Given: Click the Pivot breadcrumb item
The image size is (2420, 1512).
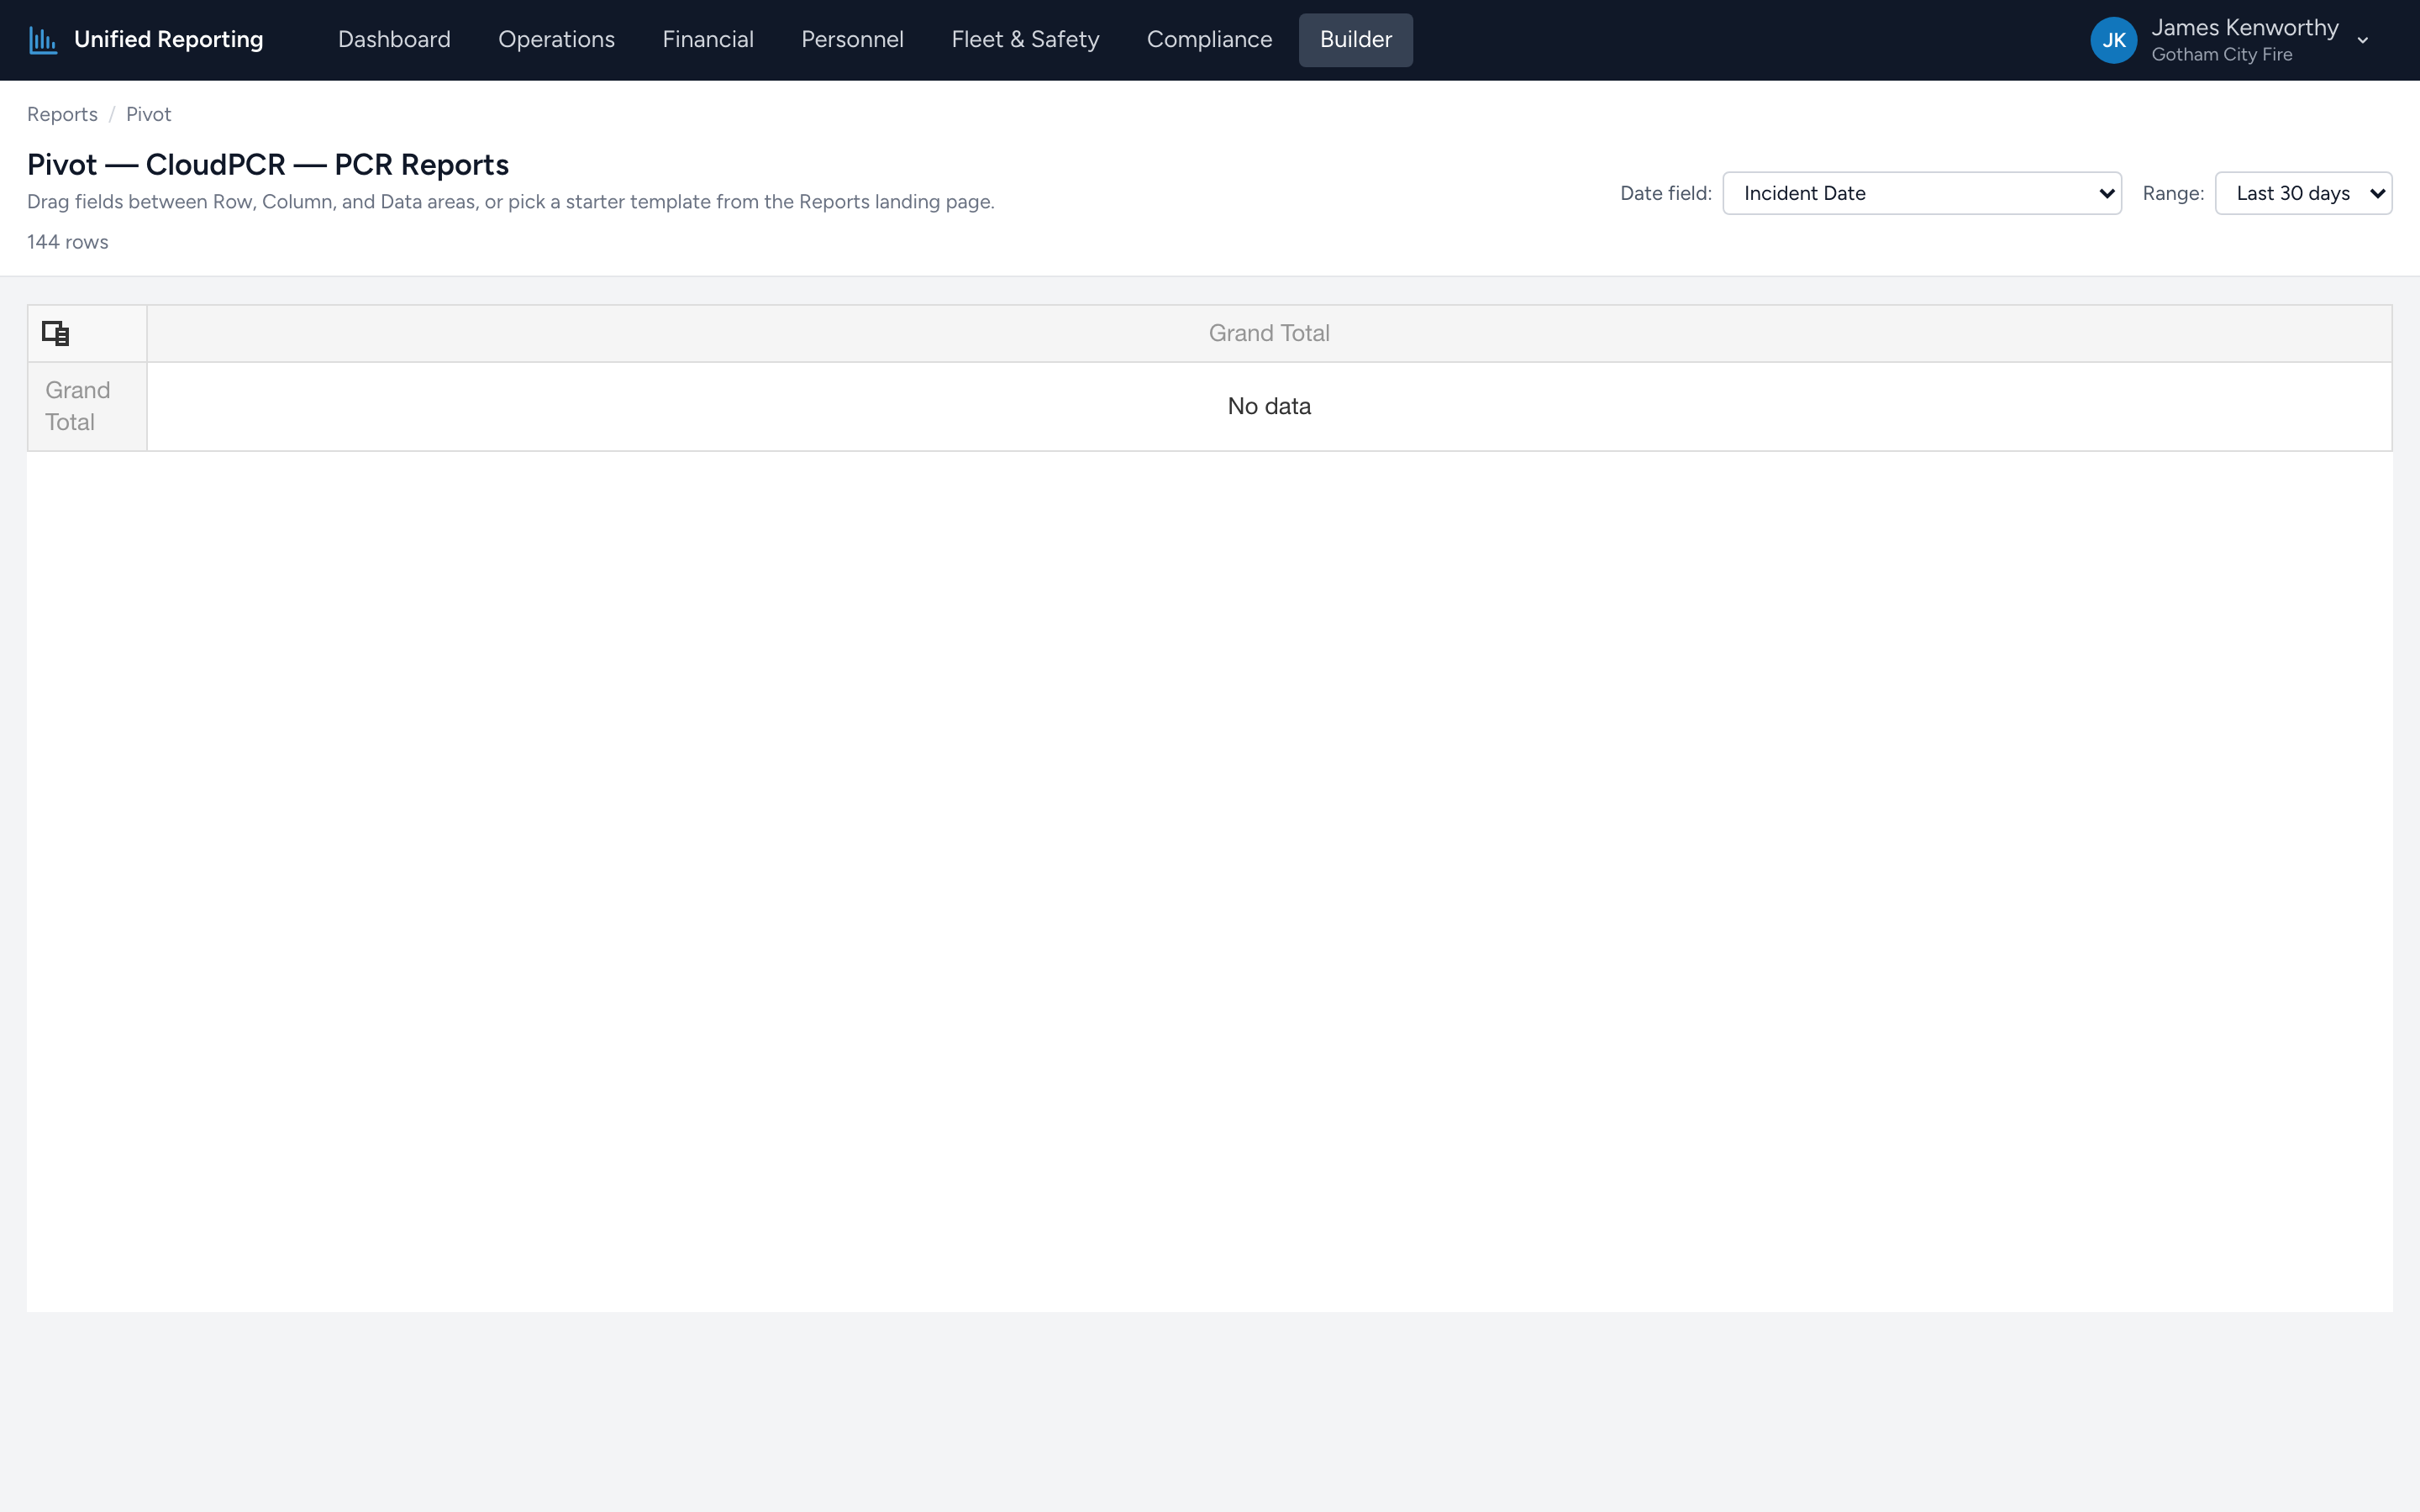Looking at the screenshot, I should click(x=148, y=114).
